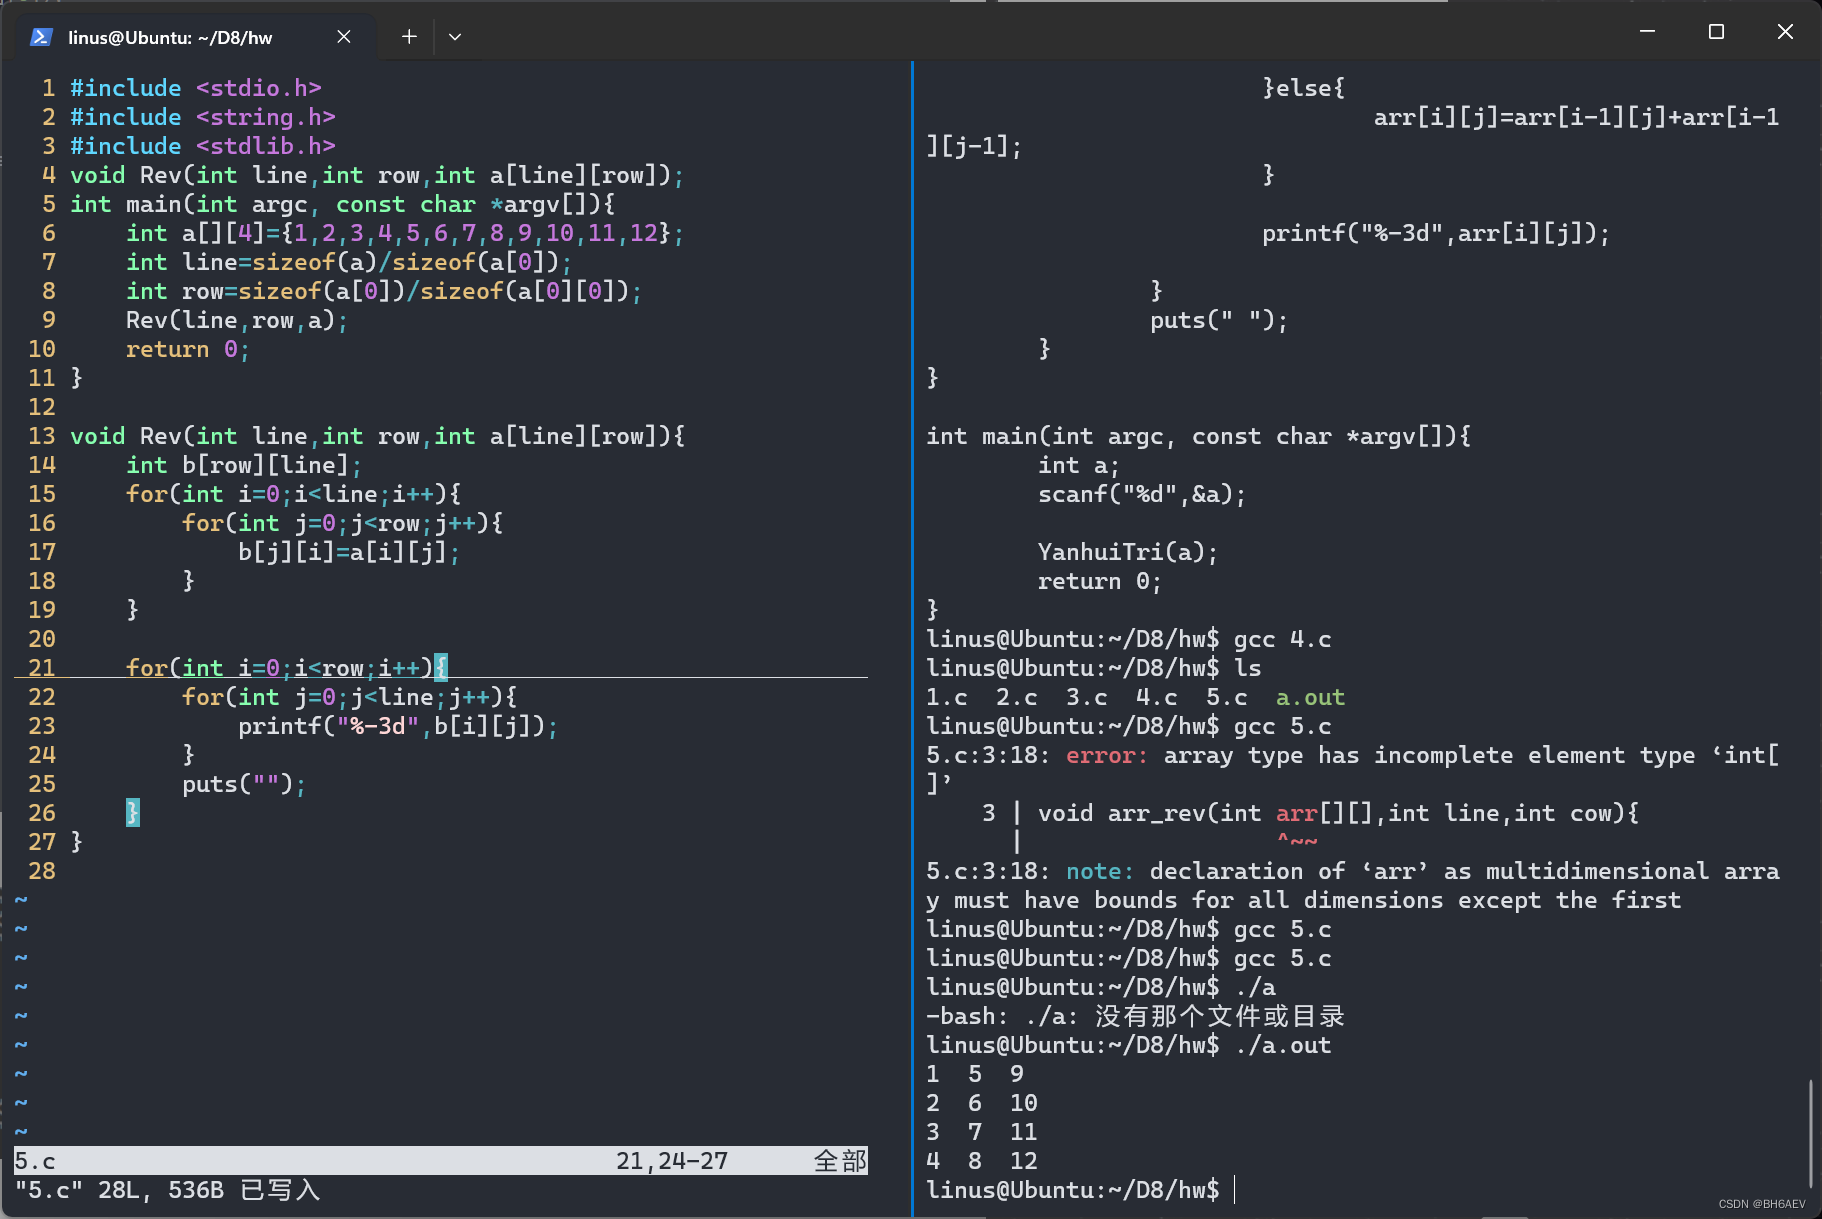Viewport: 1822px width, 1219px height.
Task: Click the red error: label in gcc output
Action: pyautogui.click(x=1106, y=755)
